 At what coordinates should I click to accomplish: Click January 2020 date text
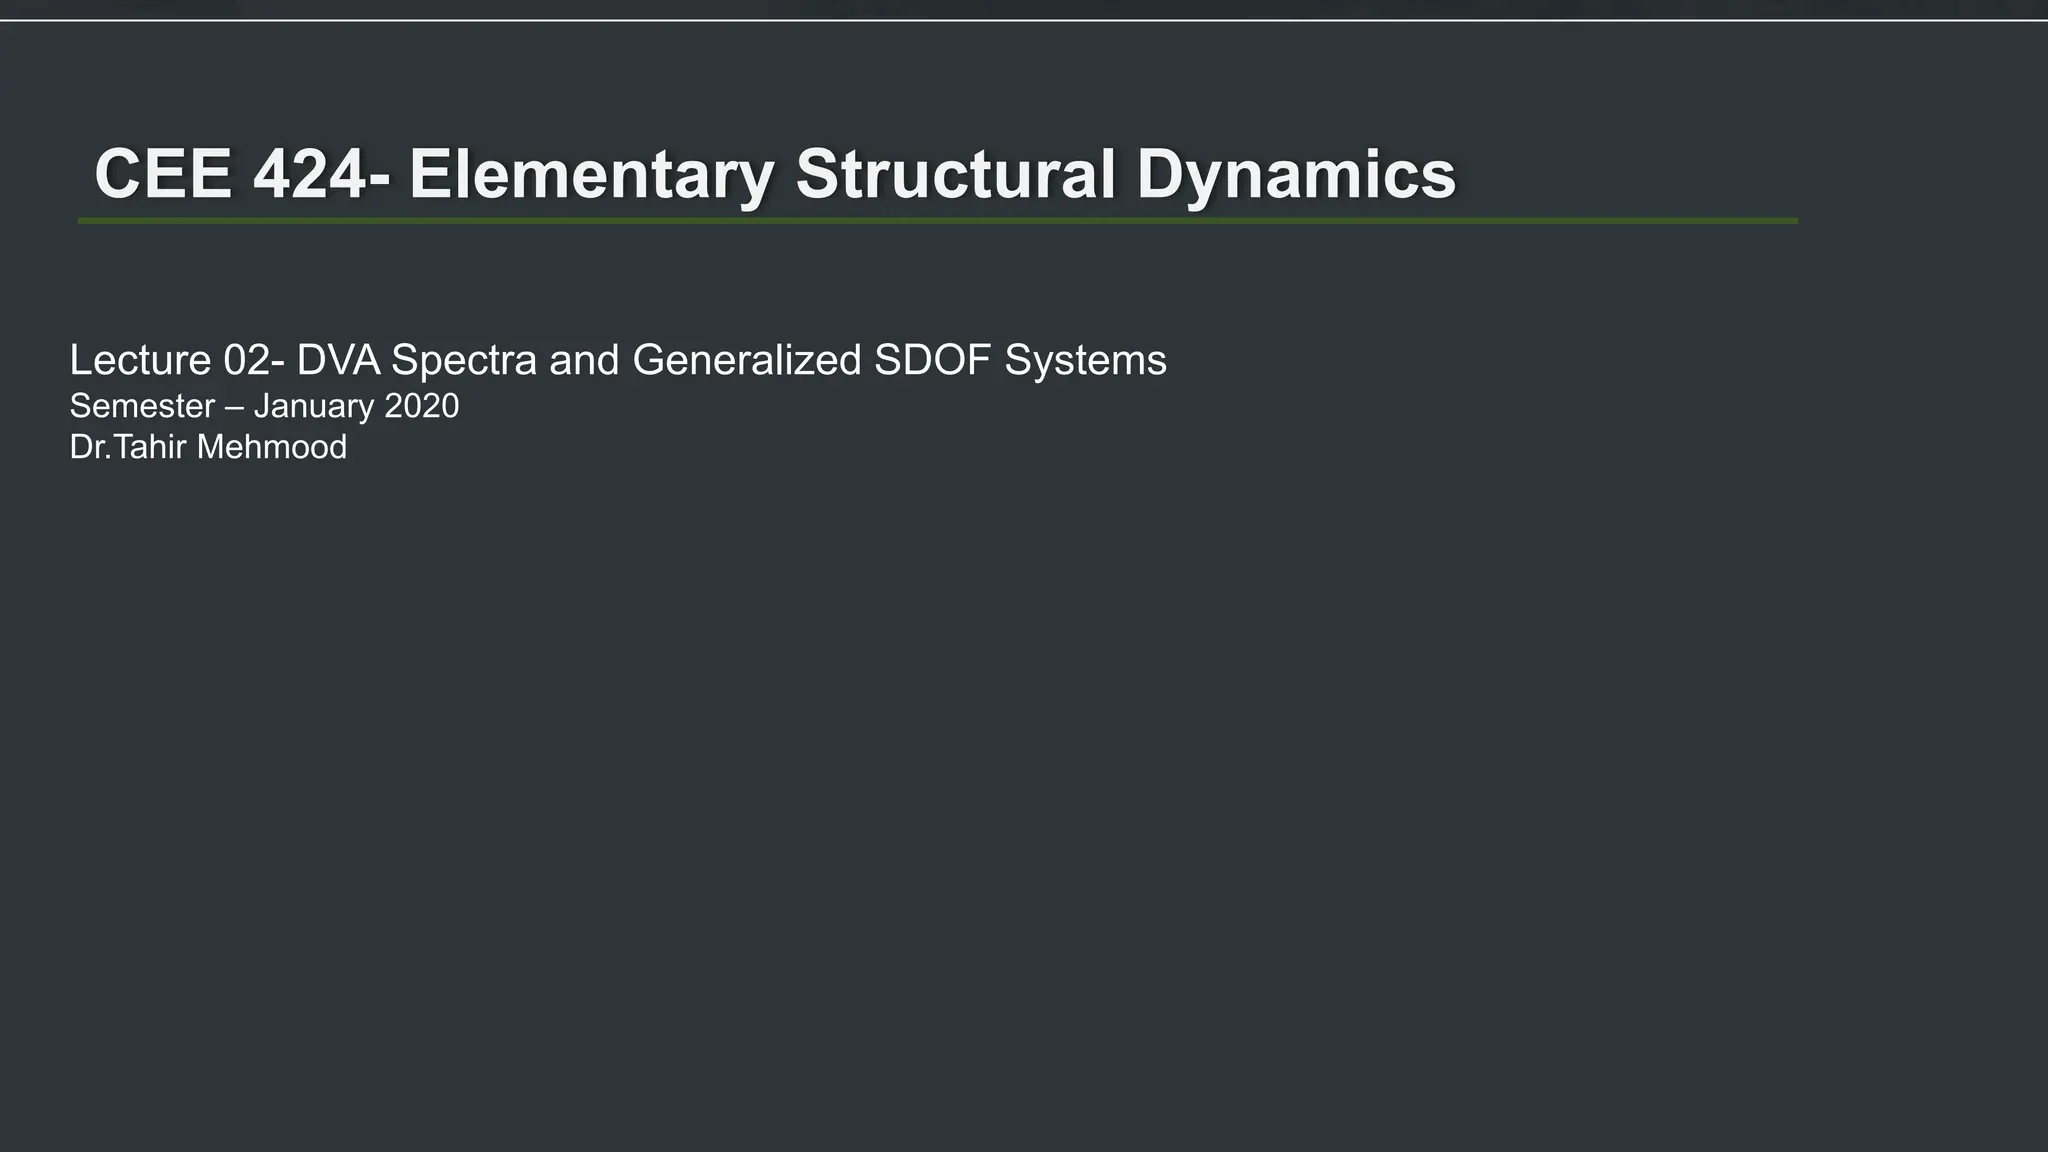(x=356, y=406)
